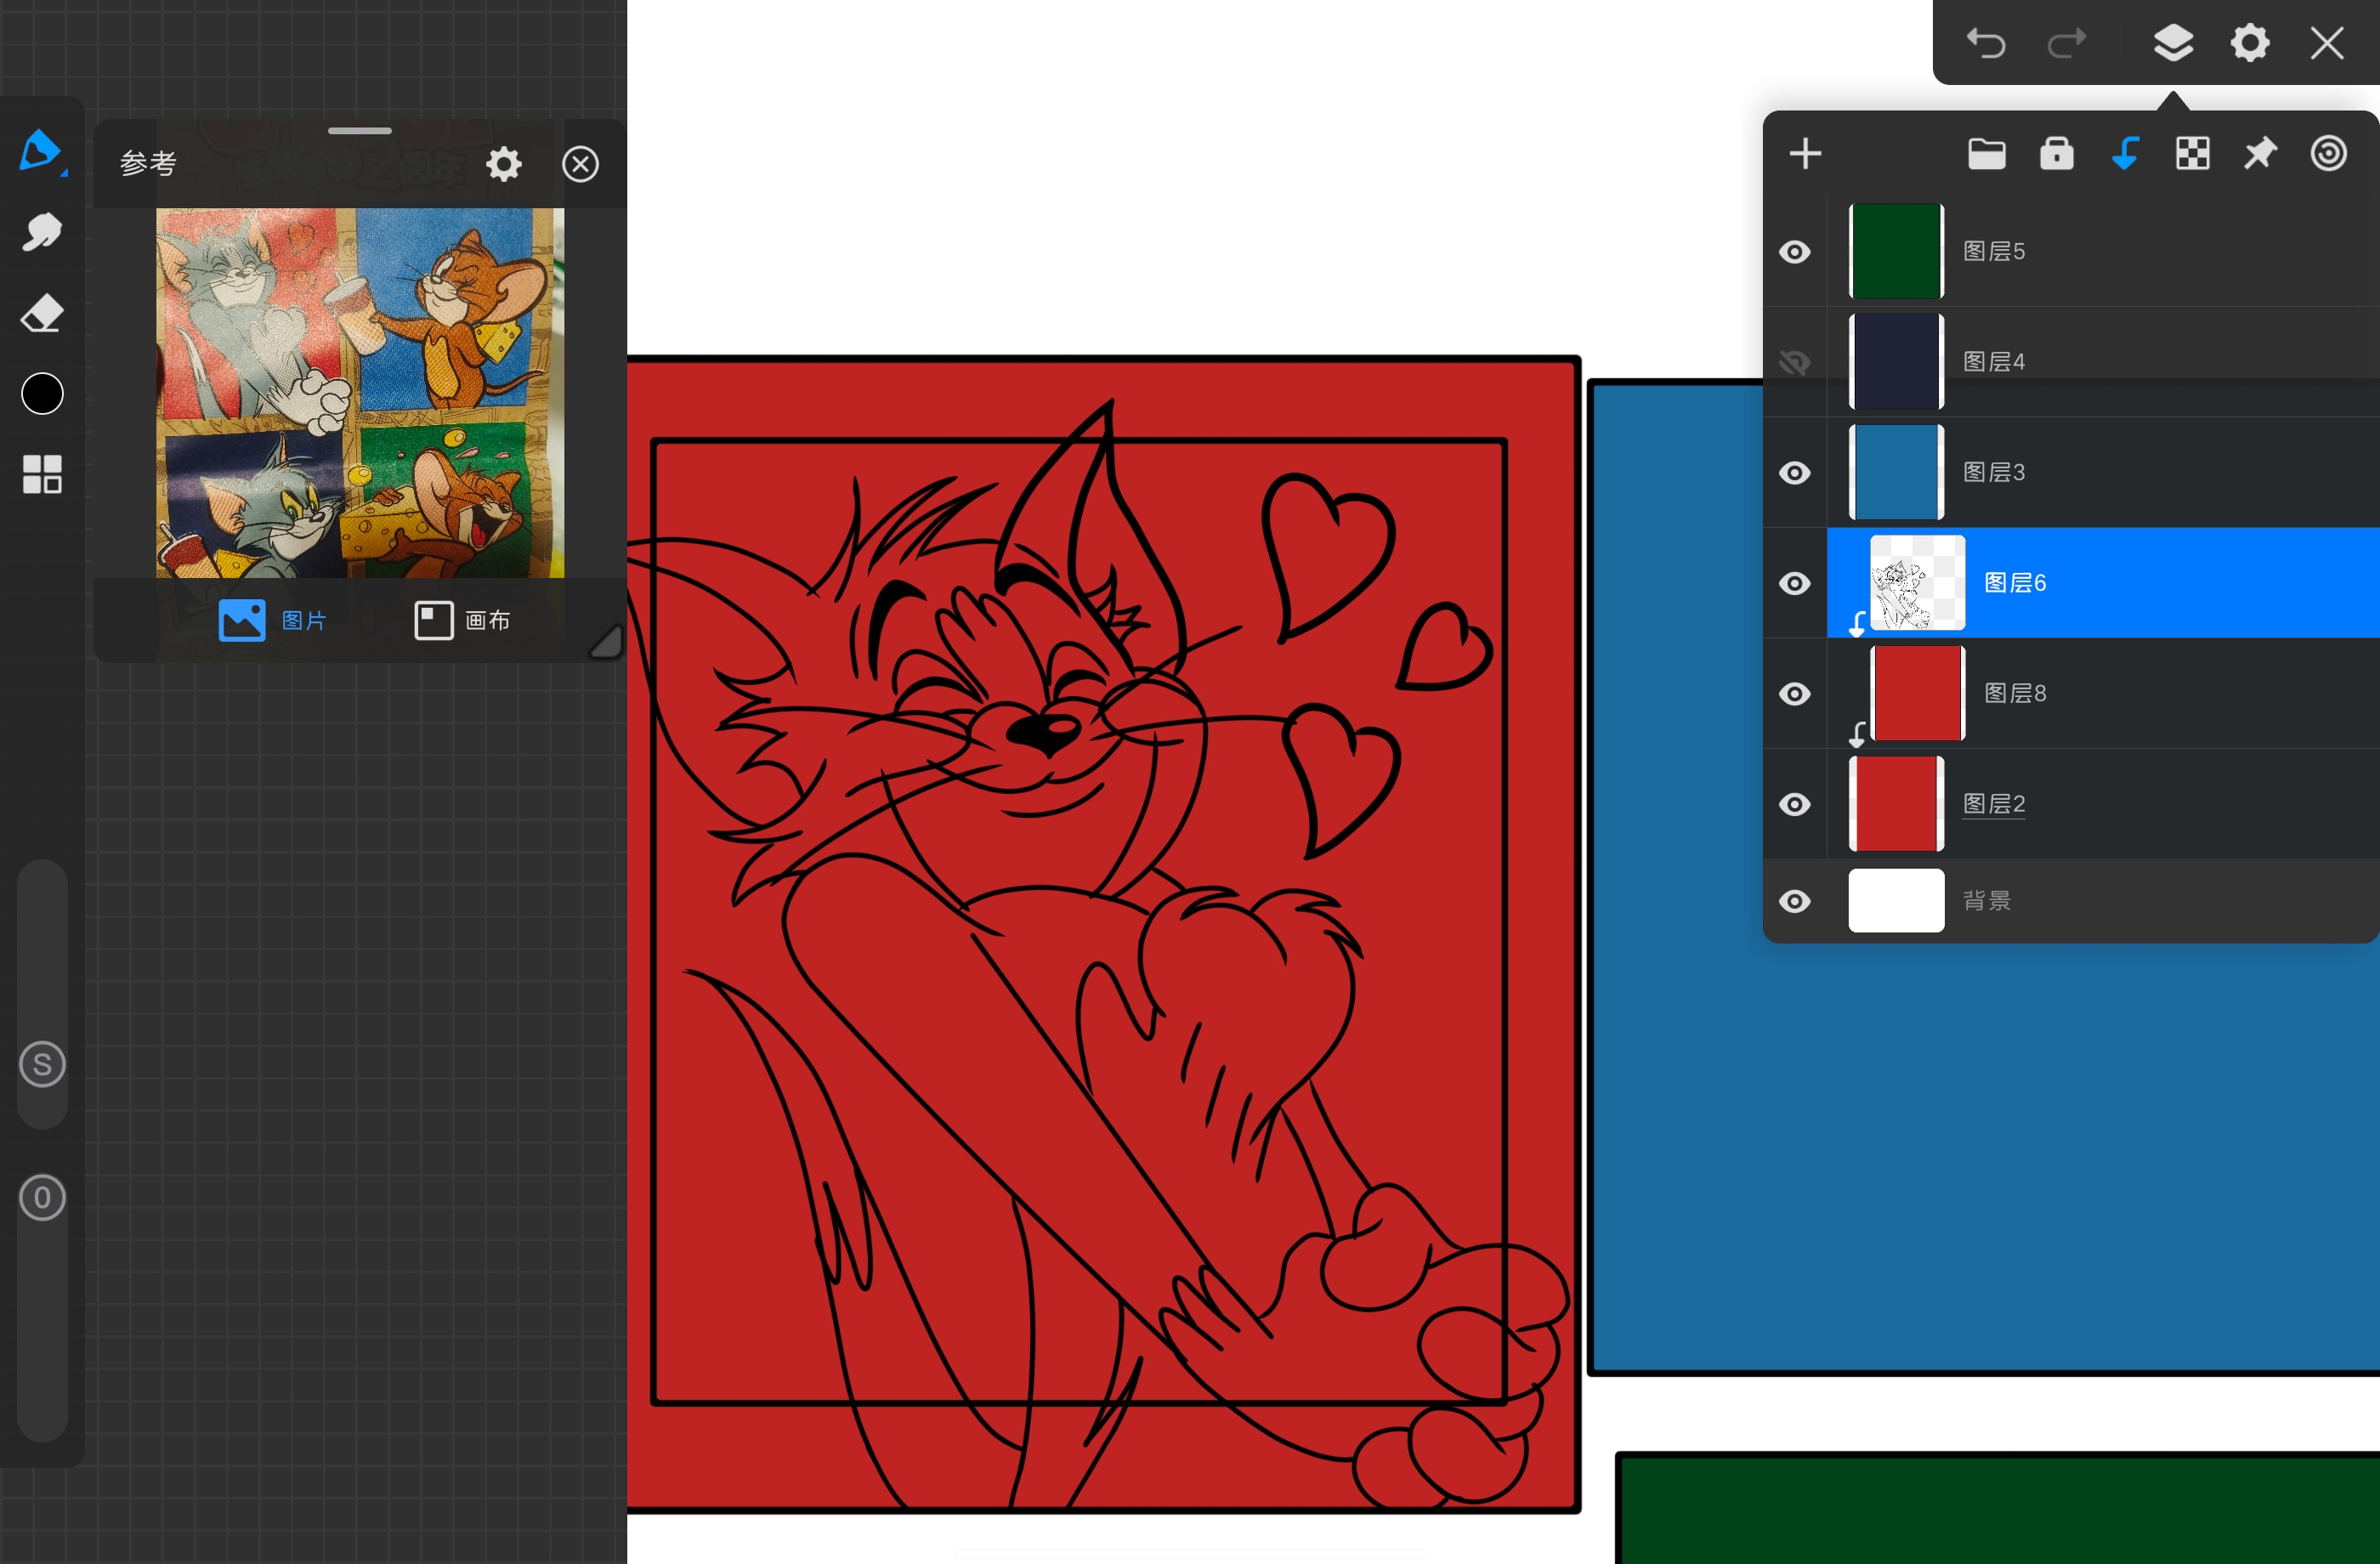Select layer 图层3 thumbnail
2380x1564 pixels.
click(1896, 472)
